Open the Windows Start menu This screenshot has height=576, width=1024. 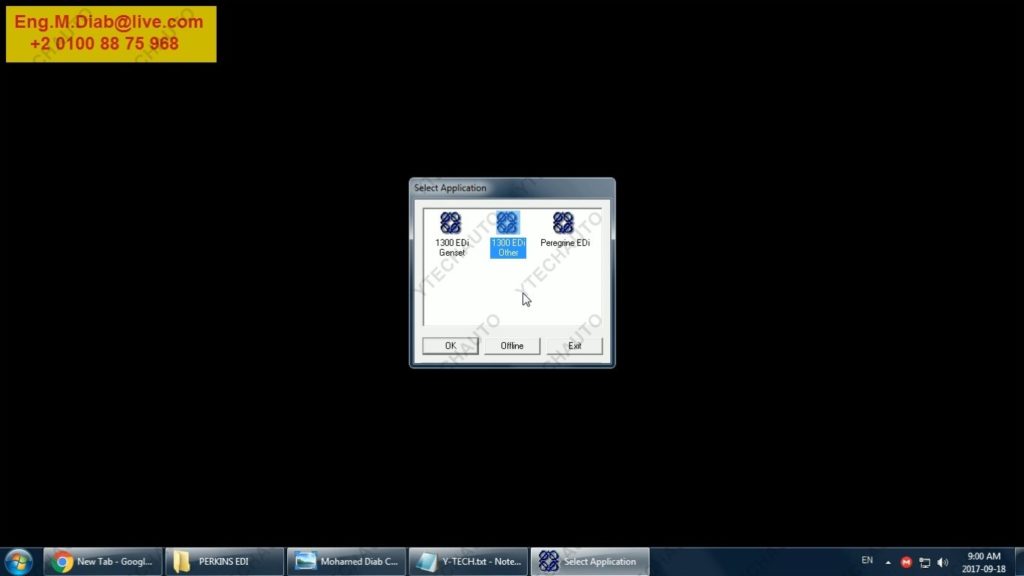tap(18, 561)
